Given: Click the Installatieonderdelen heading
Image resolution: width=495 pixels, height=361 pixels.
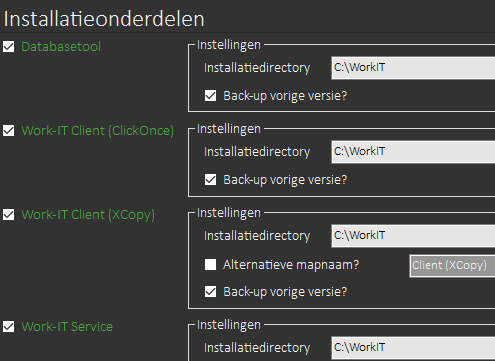Looking at the screenshot, I should point(104,19).
